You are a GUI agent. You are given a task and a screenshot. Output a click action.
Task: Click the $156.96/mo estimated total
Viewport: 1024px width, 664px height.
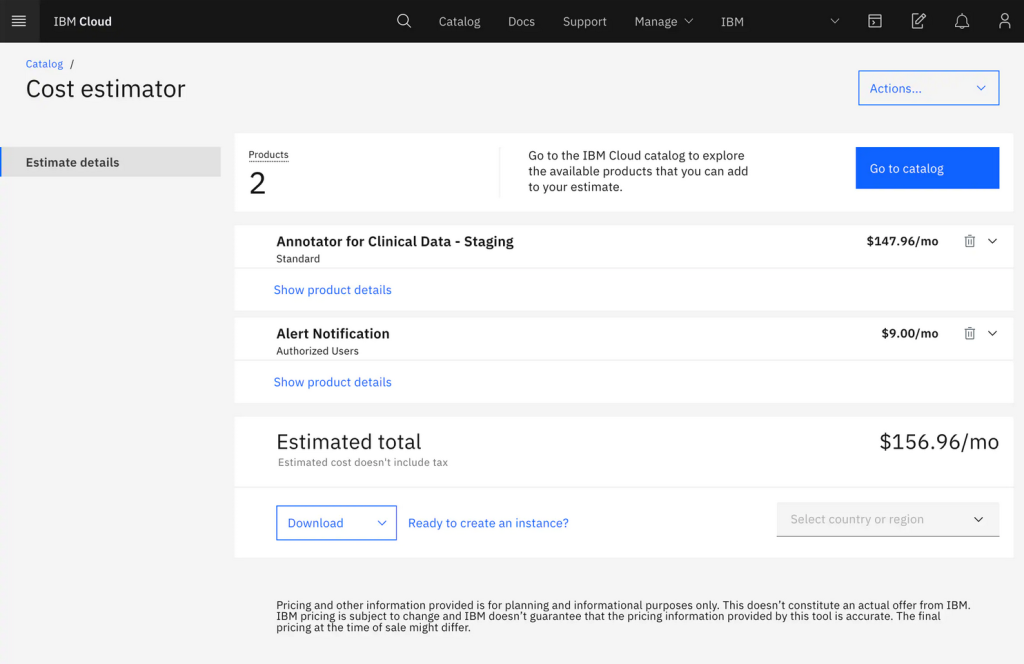click(x=939, y=442)
